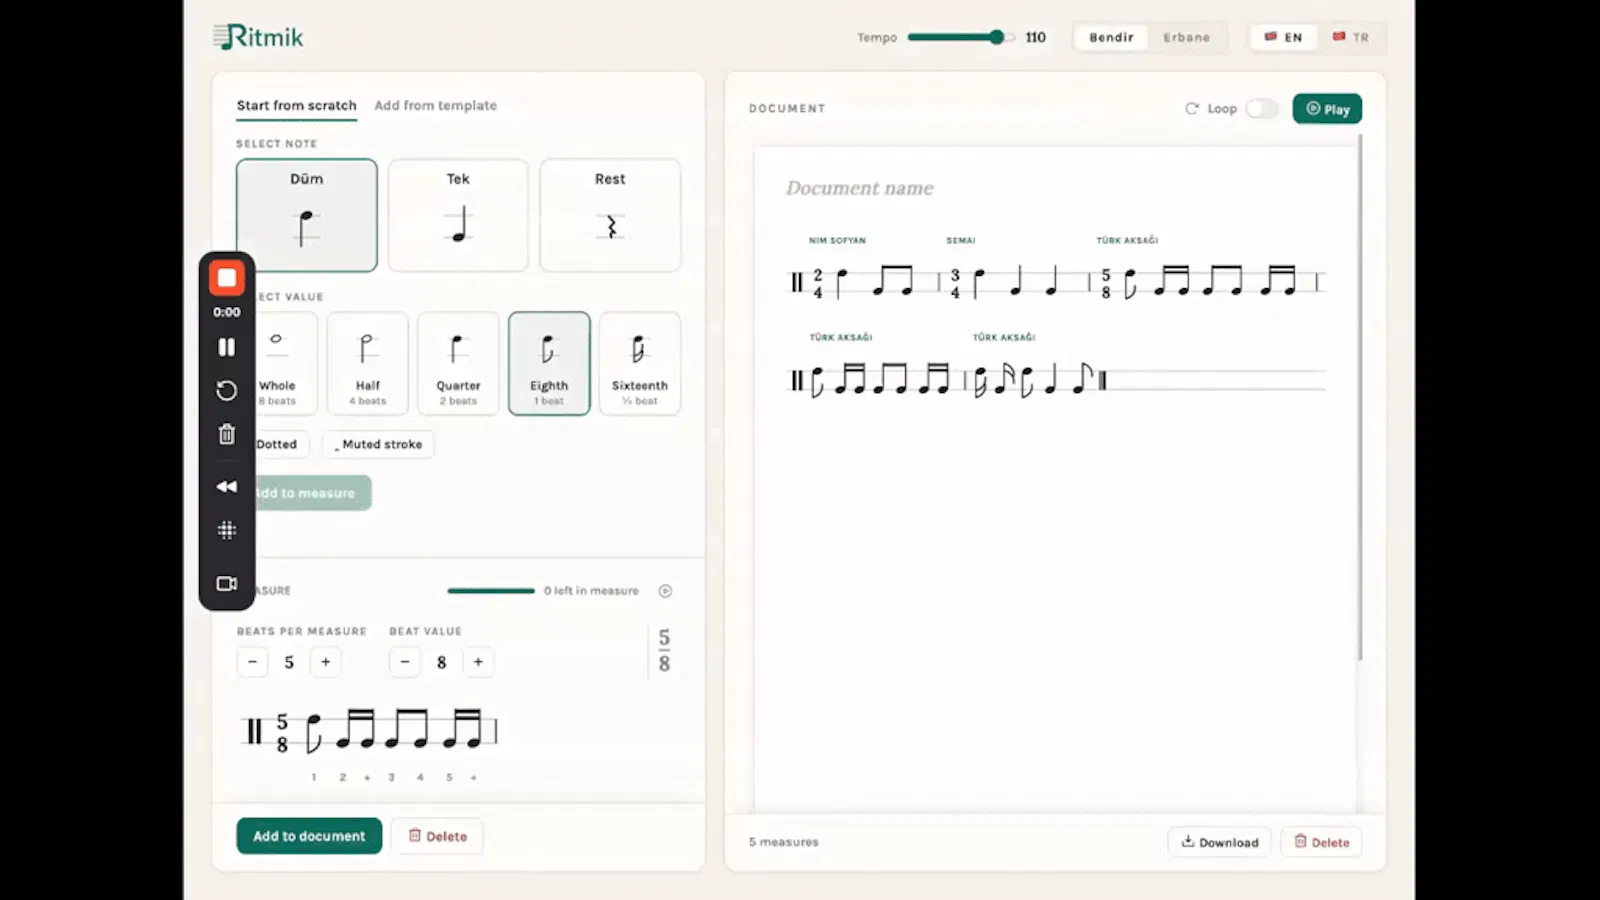Screen dimensions: 1600x900
Task: Click the Ritmik logo
Action: 258,37
